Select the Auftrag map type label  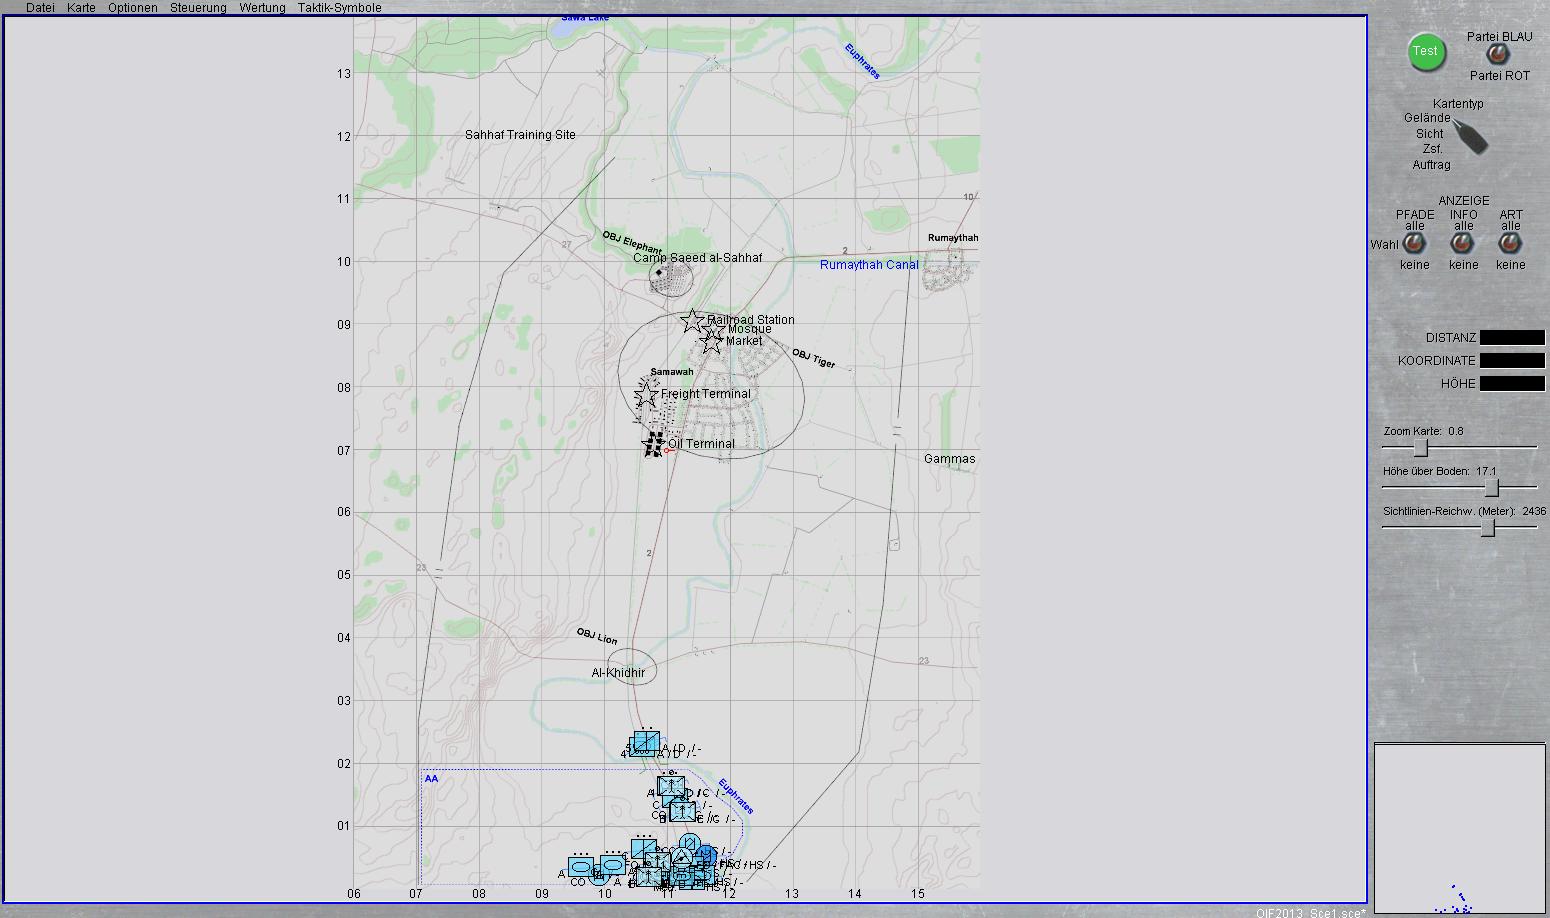click(x=1431, y=165)
